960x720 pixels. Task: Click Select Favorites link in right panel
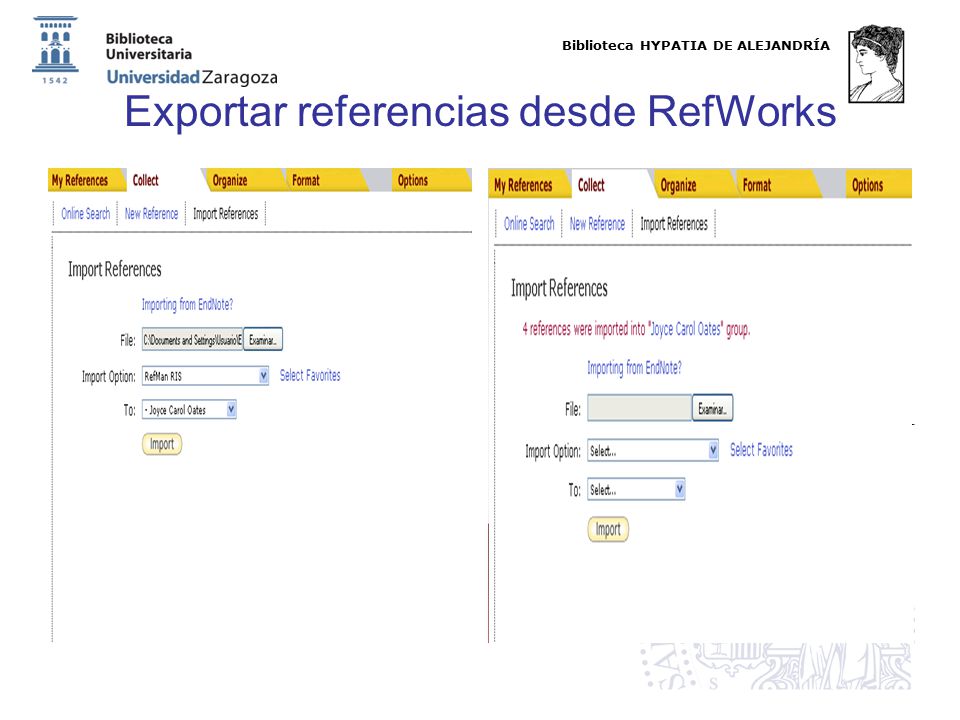tap(761, 450)
